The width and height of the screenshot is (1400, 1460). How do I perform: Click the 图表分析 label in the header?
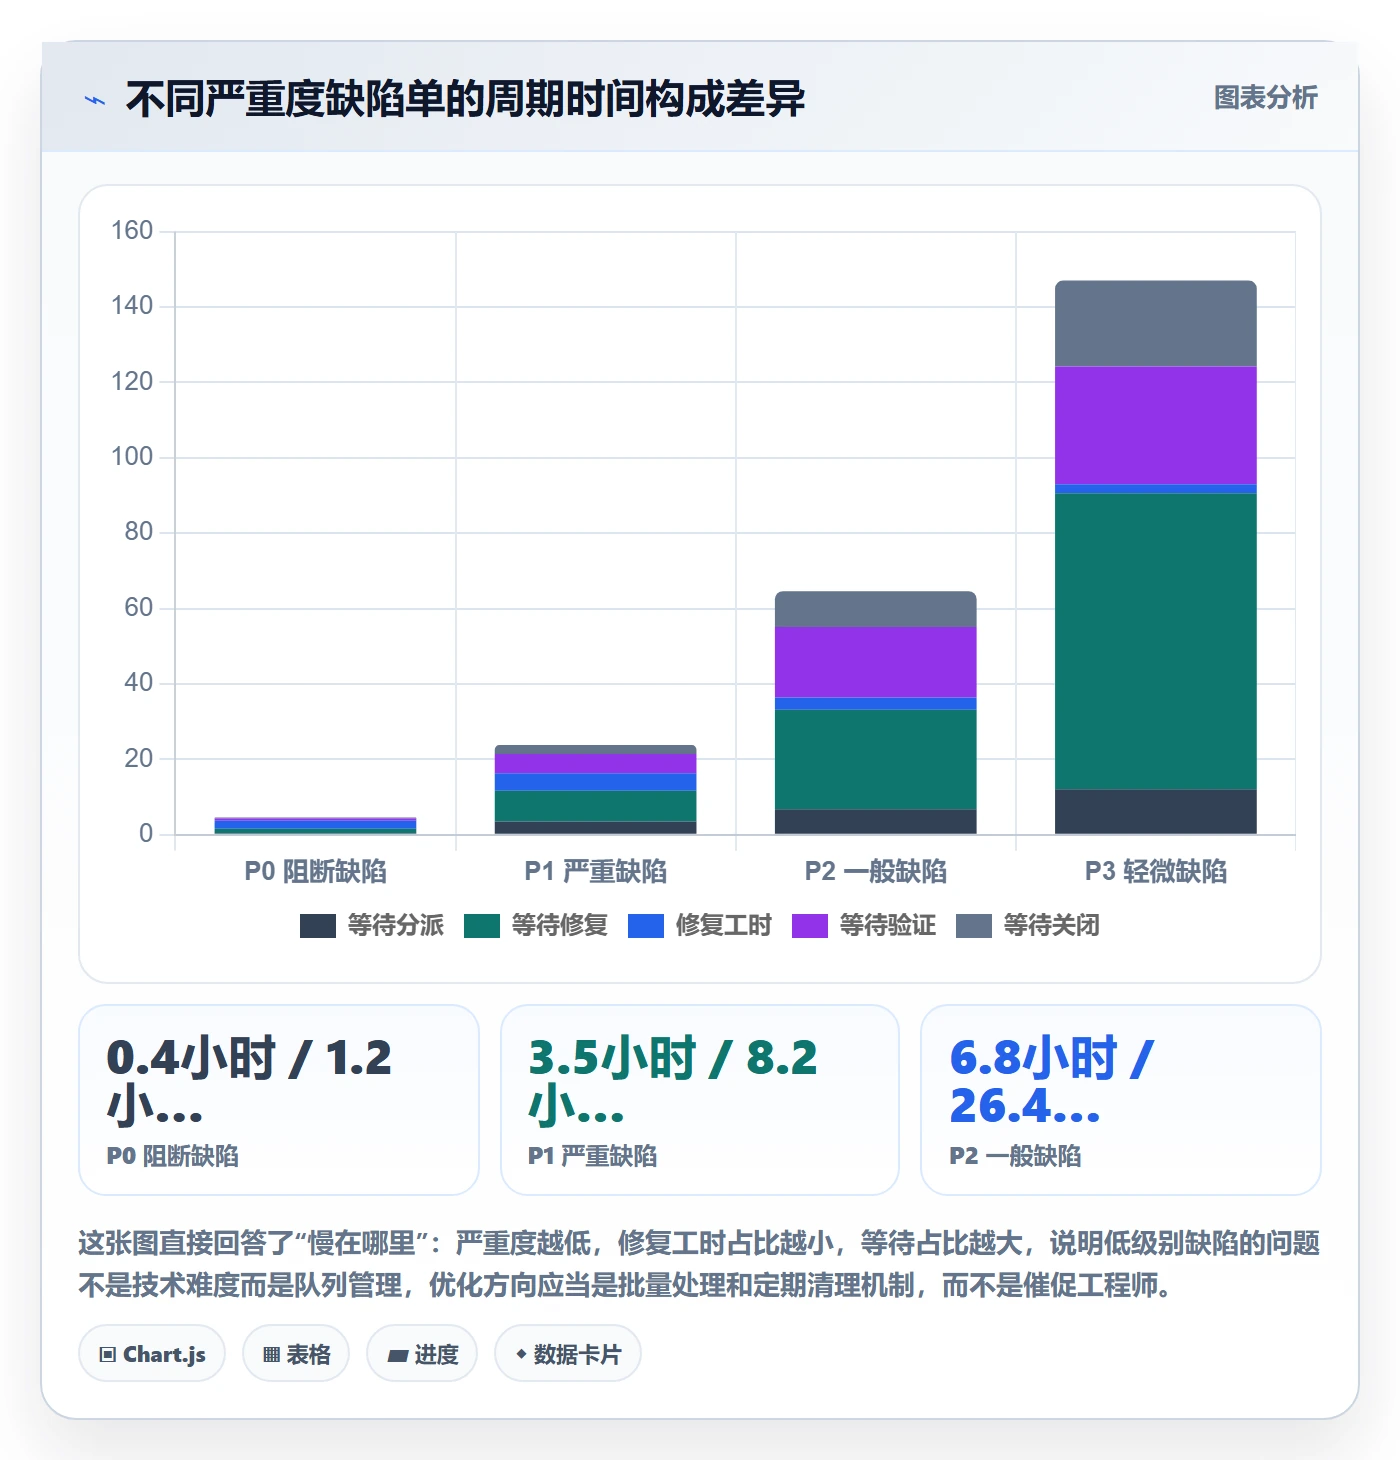pos(1265,98)
